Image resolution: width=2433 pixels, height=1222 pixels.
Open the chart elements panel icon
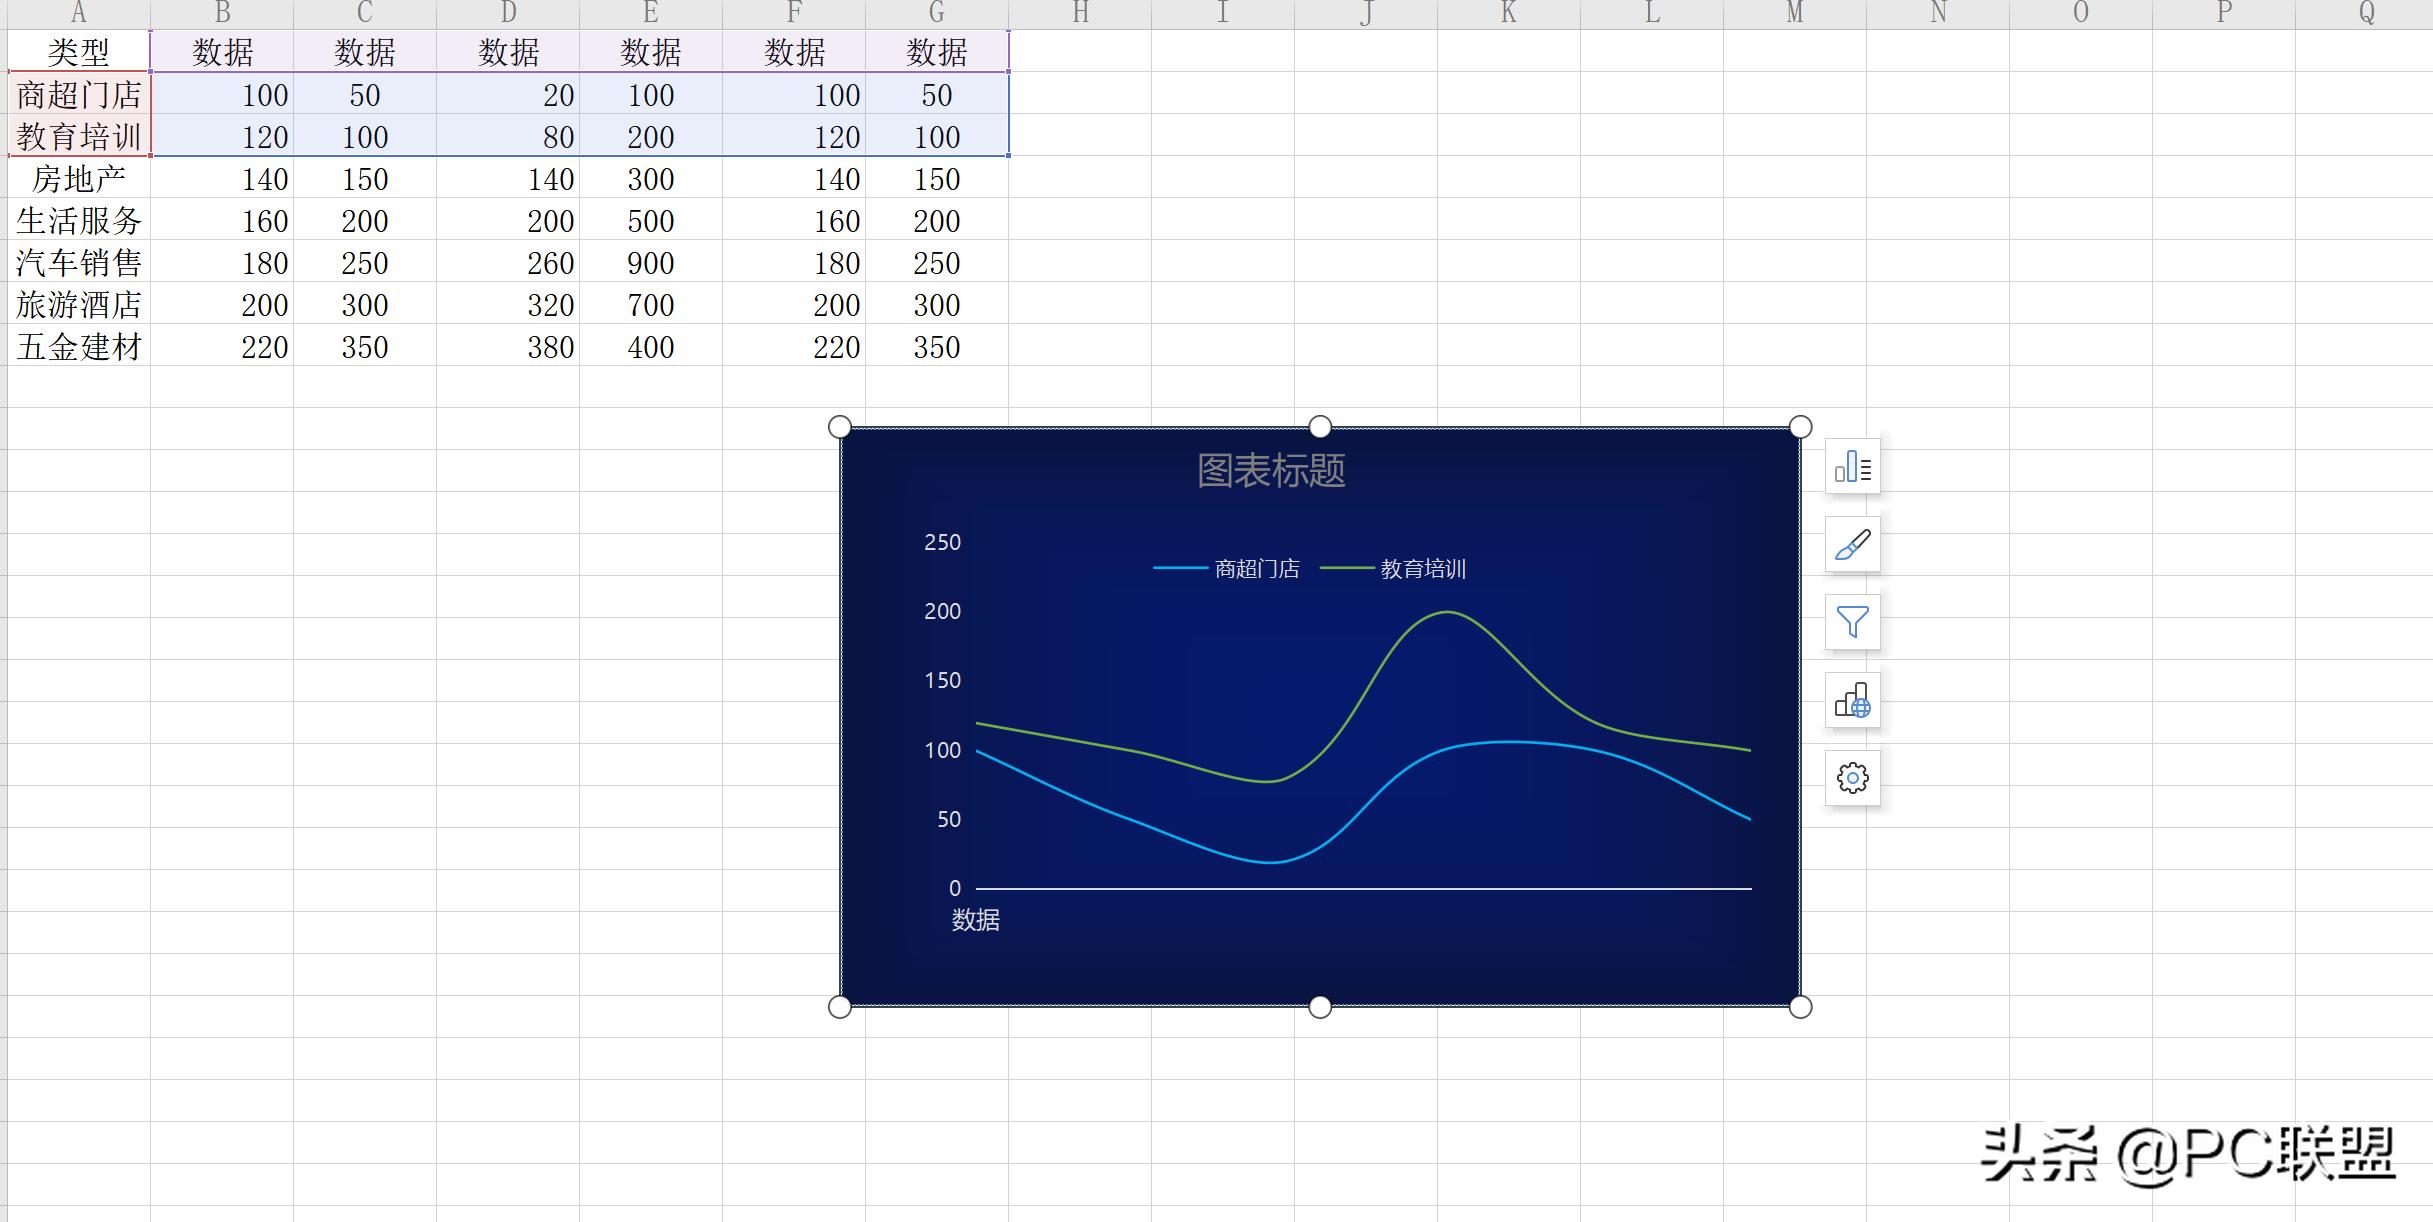coord(1852,466)
